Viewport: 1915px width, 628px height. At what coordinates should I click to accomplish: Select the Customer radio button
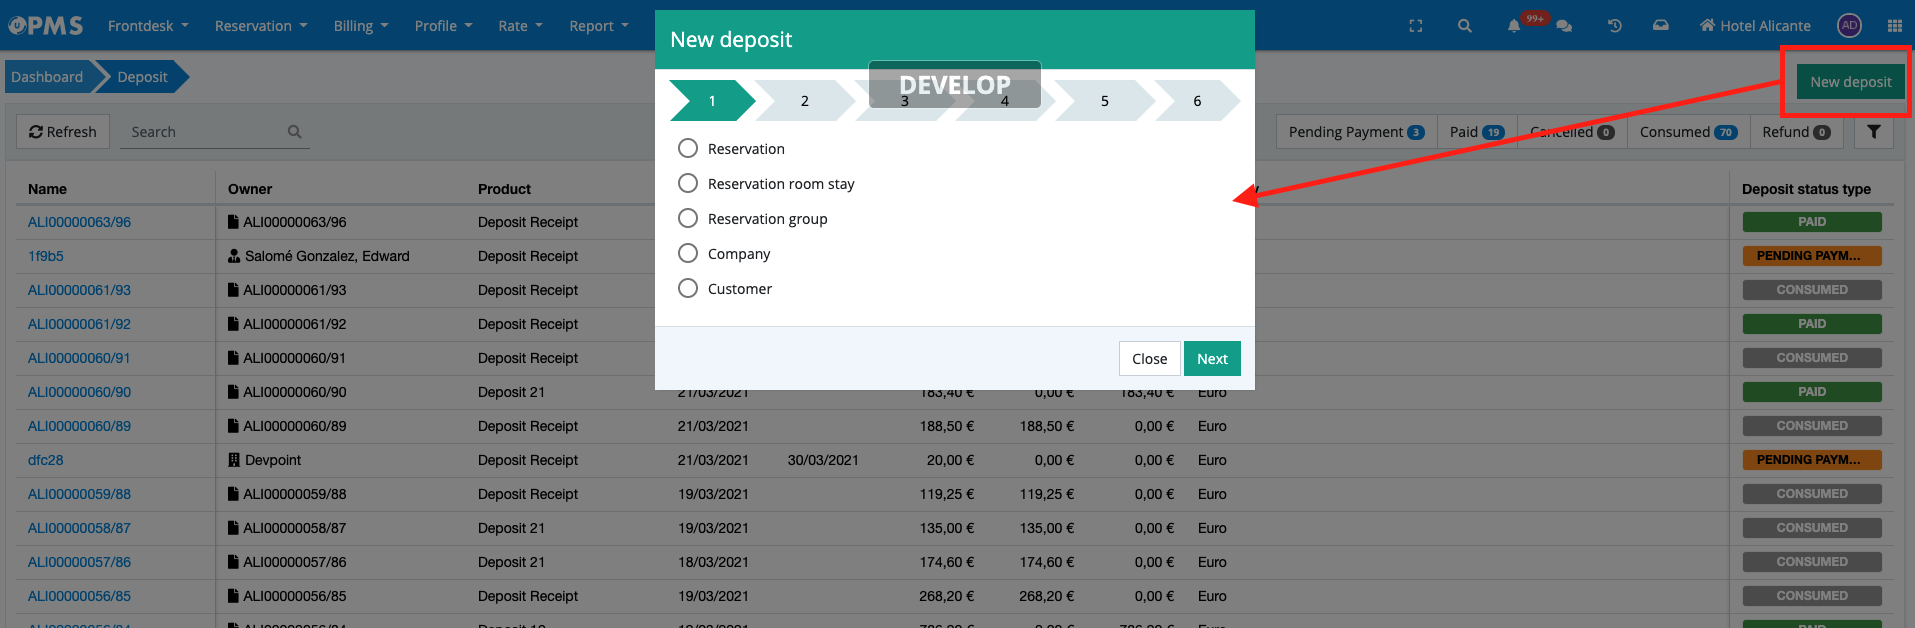688,289
